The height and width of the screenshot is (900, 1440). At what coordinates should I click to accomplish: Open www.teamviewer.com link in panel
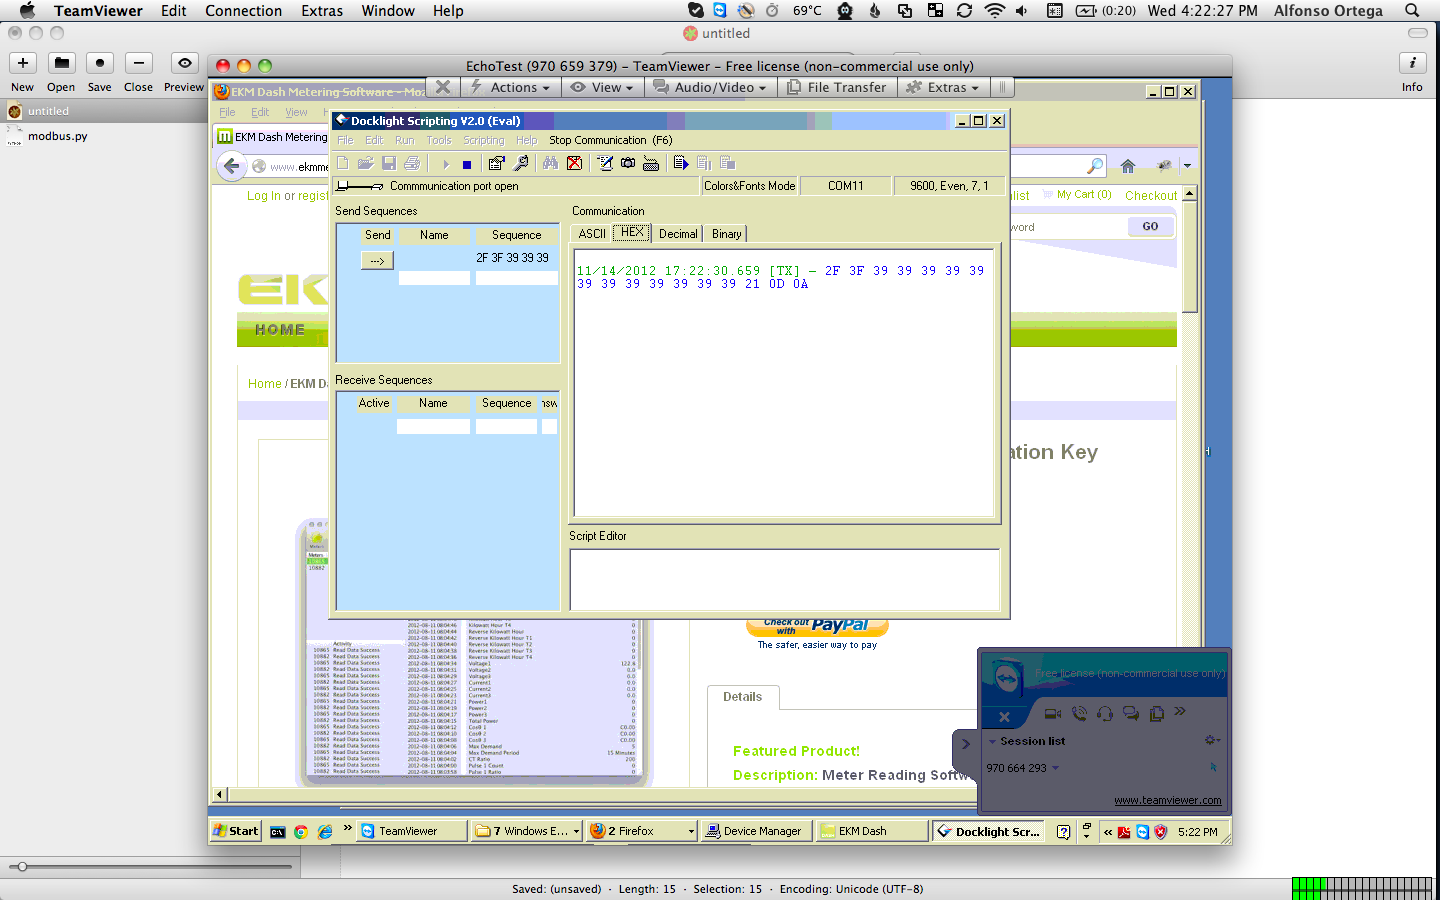coord(1168,800)
